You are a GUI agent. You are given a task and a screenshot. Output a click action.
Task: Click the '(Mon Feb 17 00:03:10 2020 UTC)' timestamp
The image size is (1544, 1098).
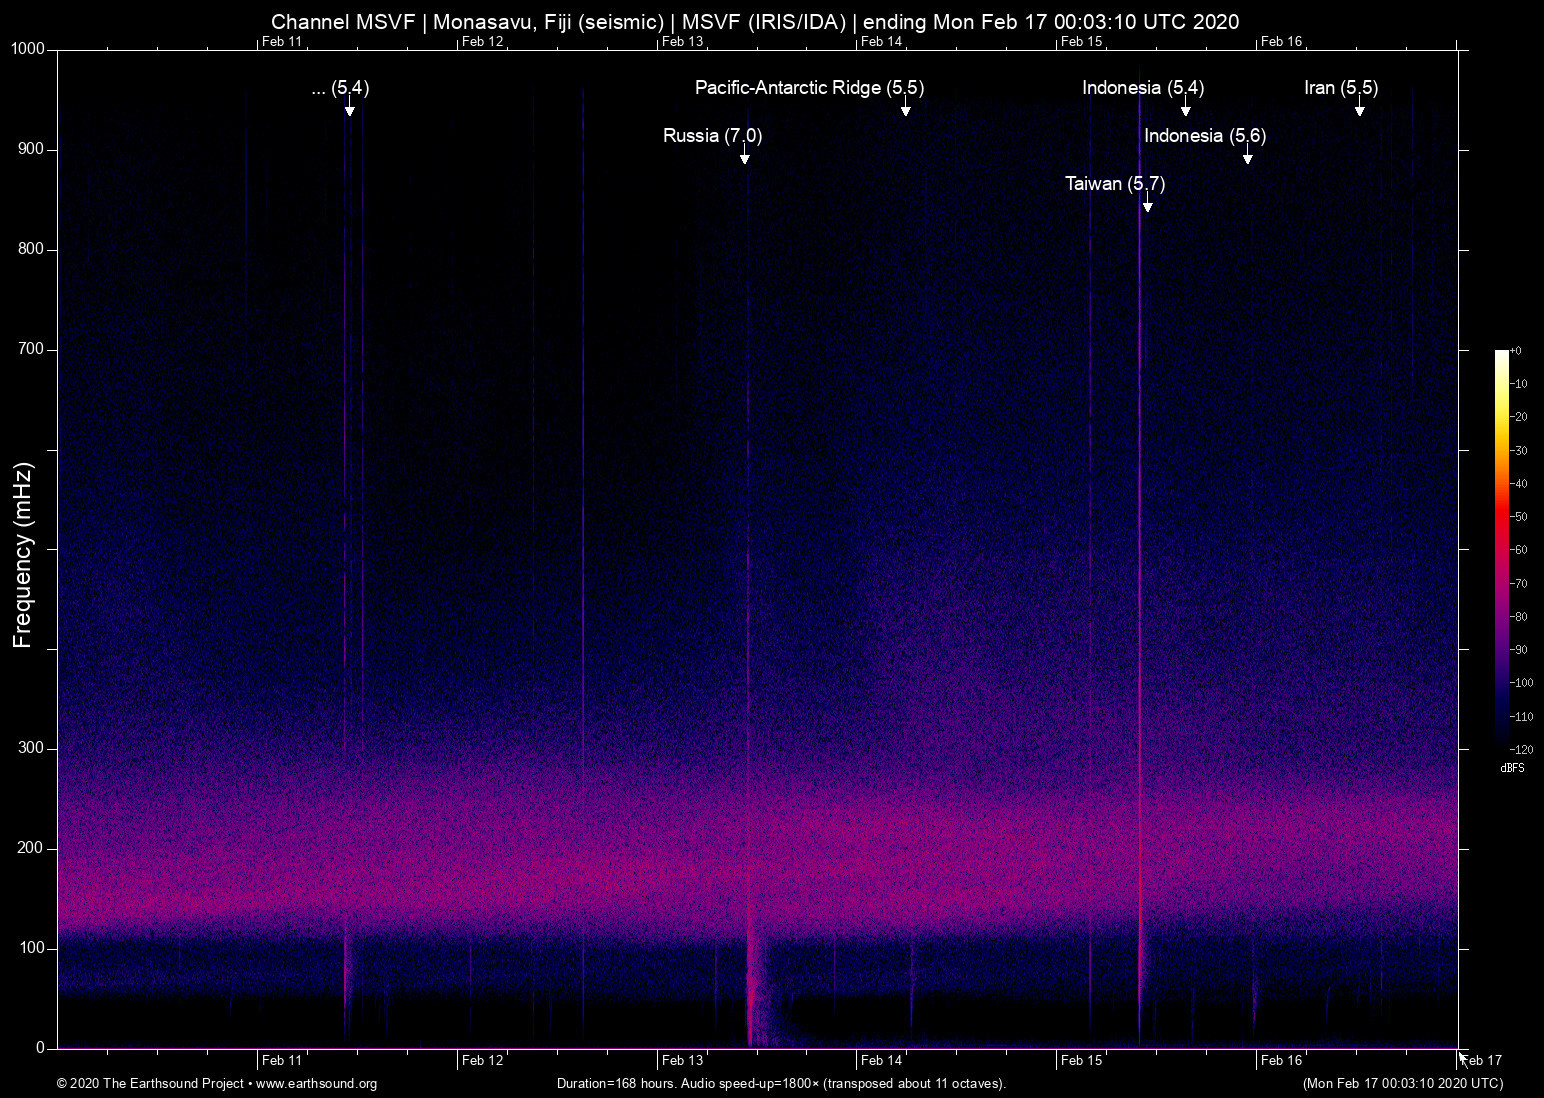(x=1403, y=1084)
